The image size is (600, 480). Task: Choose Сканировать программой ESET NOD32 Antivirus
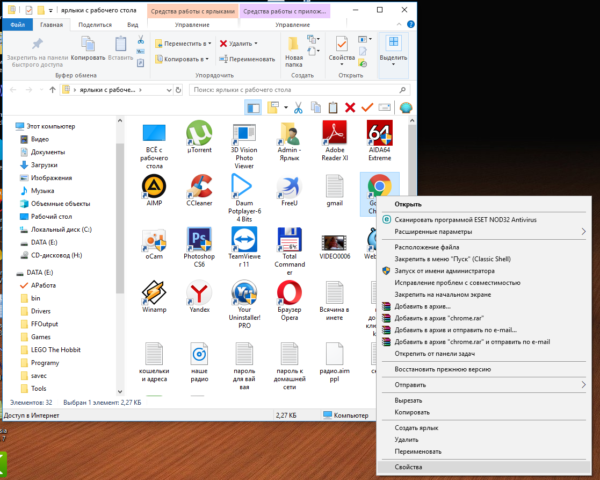click(x=483, y=220)
